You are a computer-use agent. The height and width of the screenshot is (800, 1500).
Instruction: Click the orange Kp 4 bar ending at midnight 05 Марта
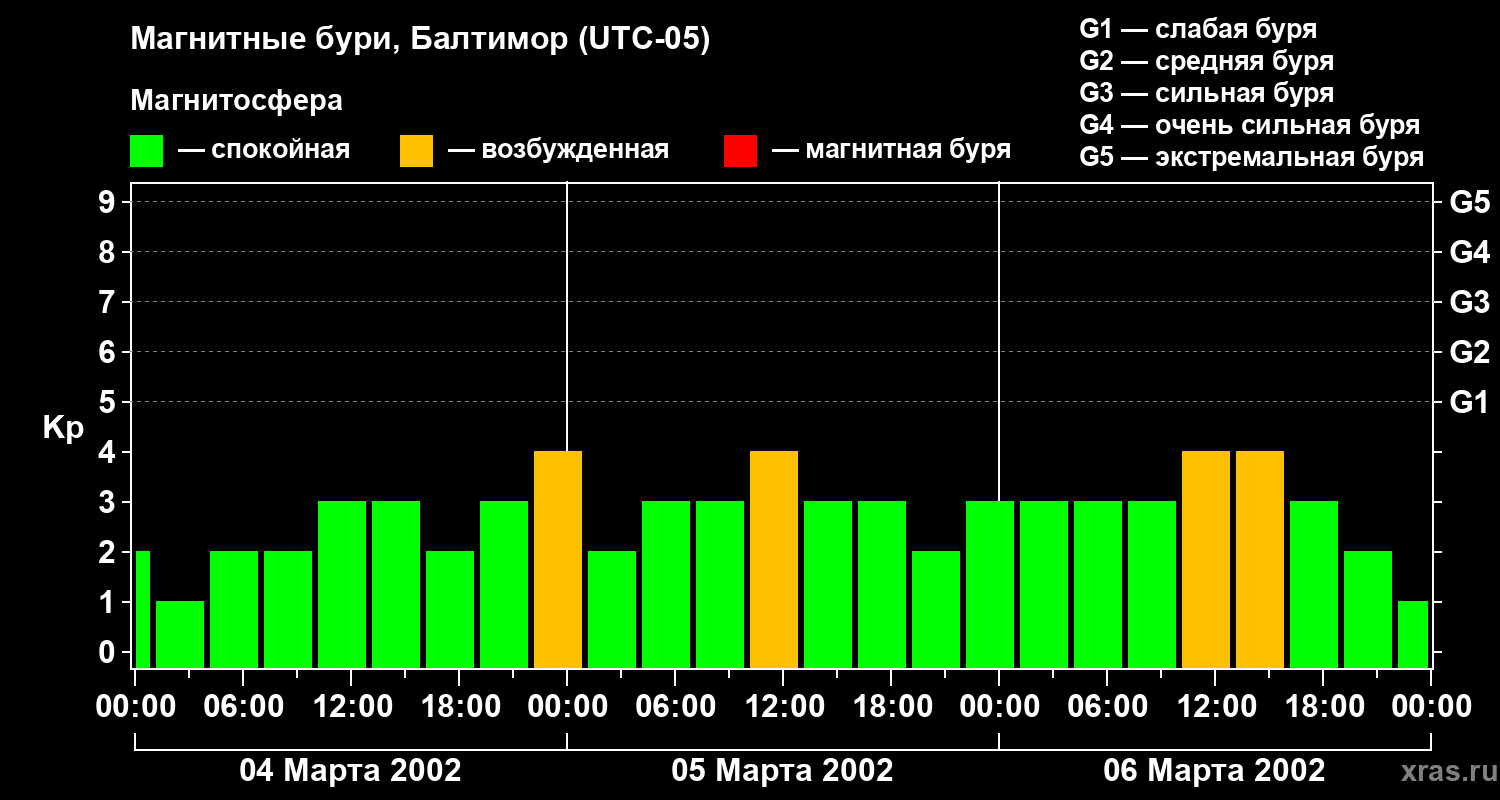[x=558, y=559]
